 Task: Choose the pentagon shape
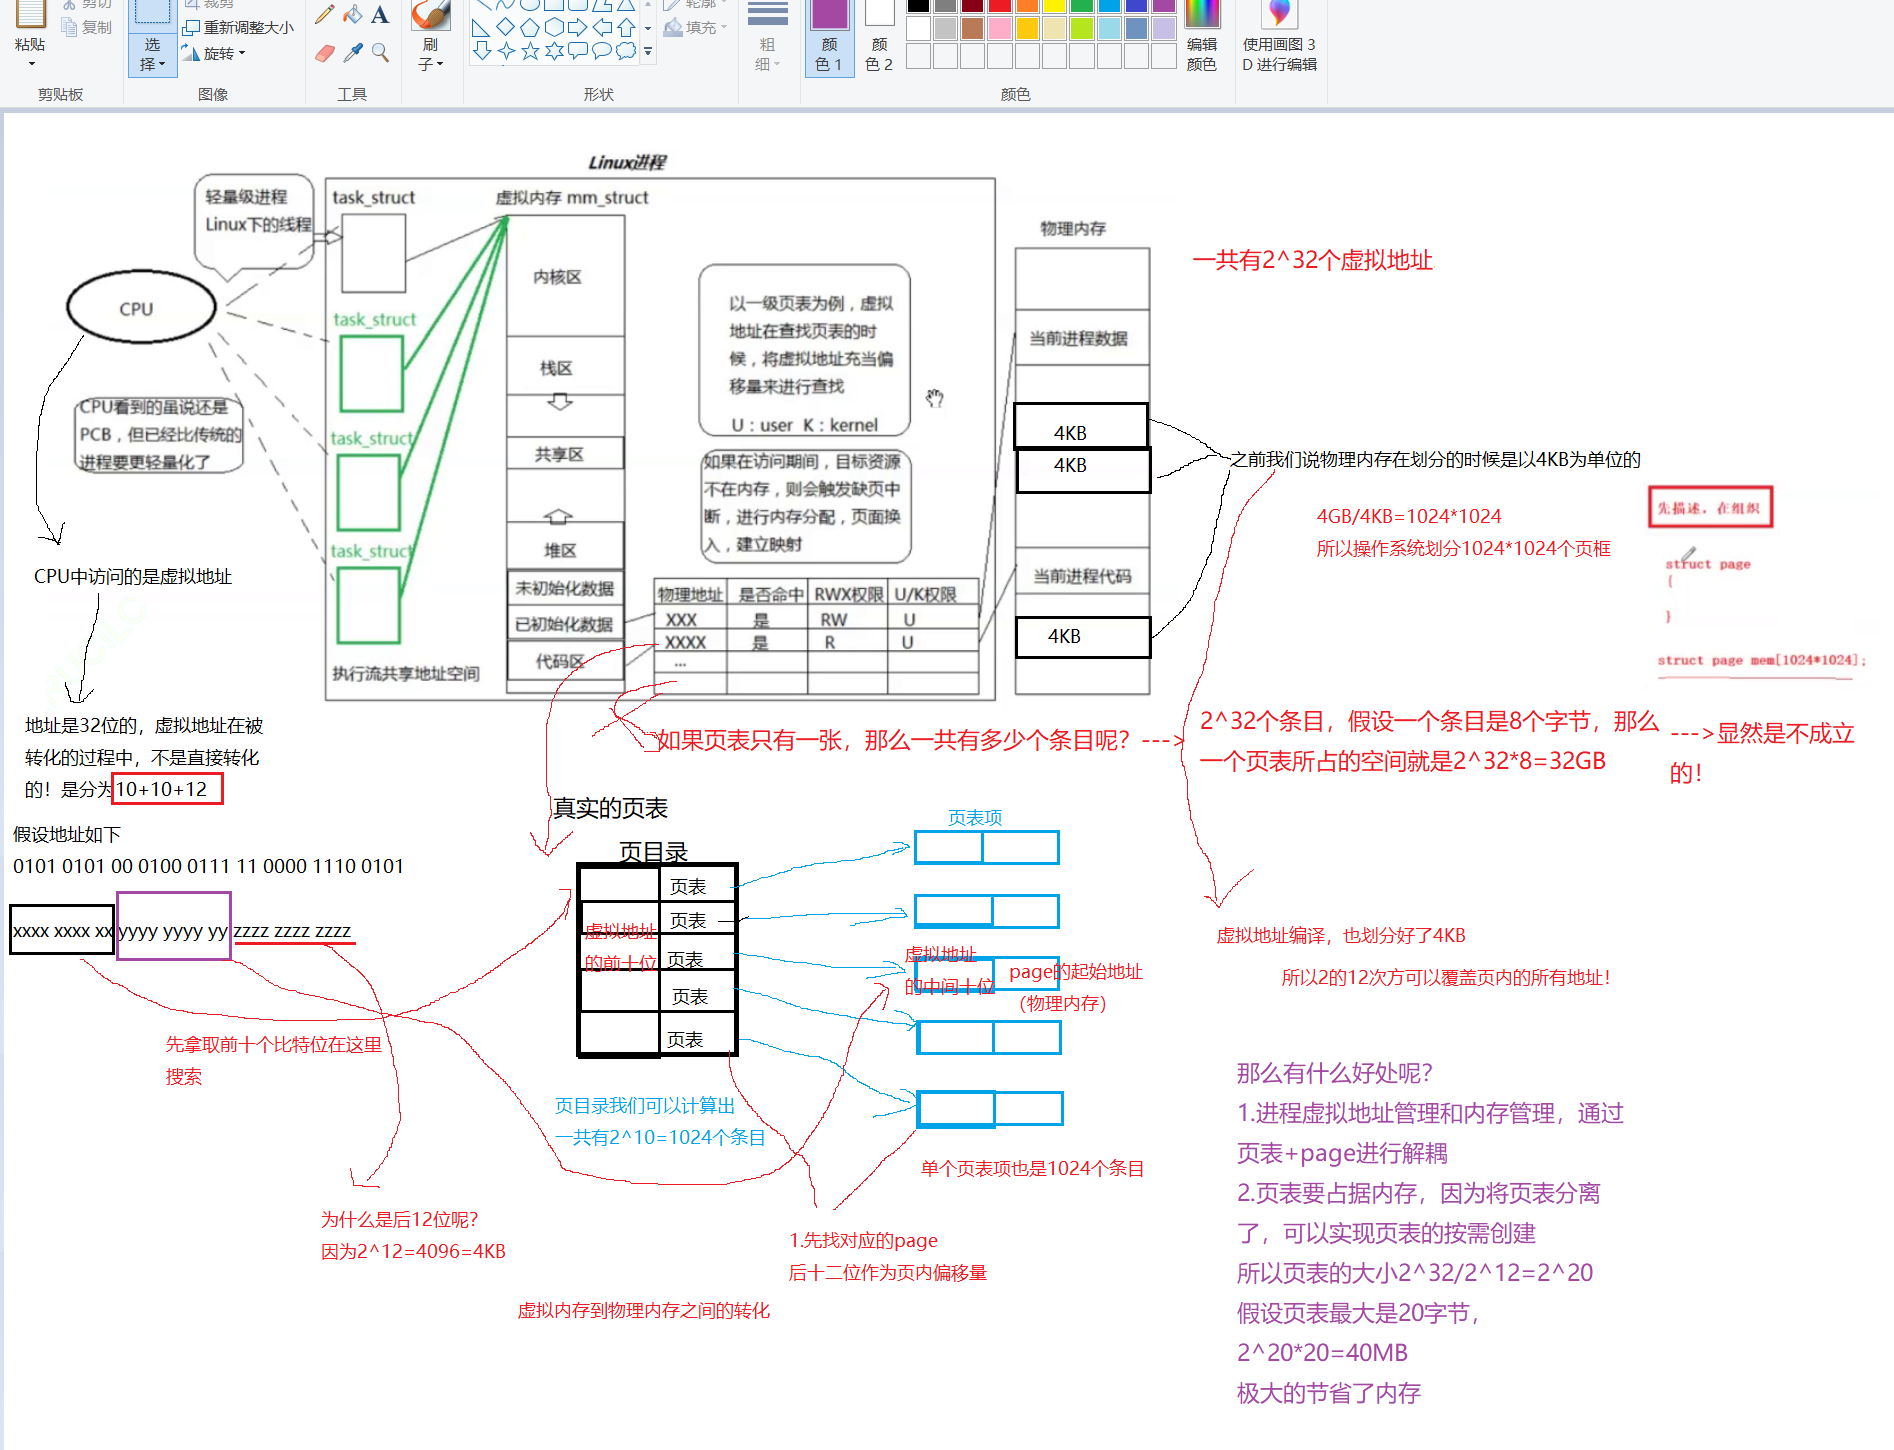pos(529,27)
